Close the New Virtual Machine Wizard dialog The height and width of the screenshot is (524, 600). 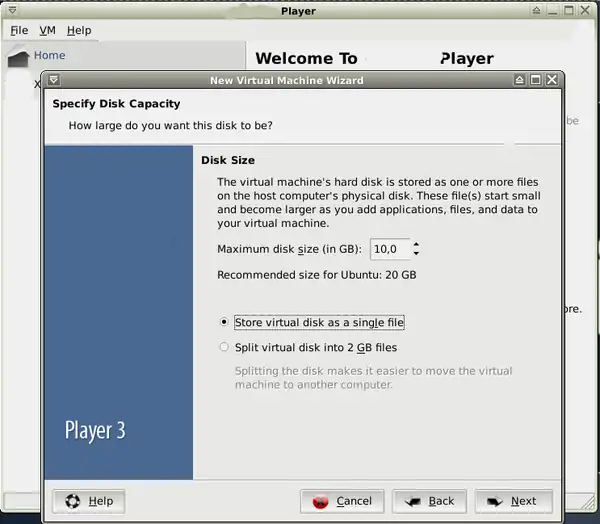tap(552, 80)
